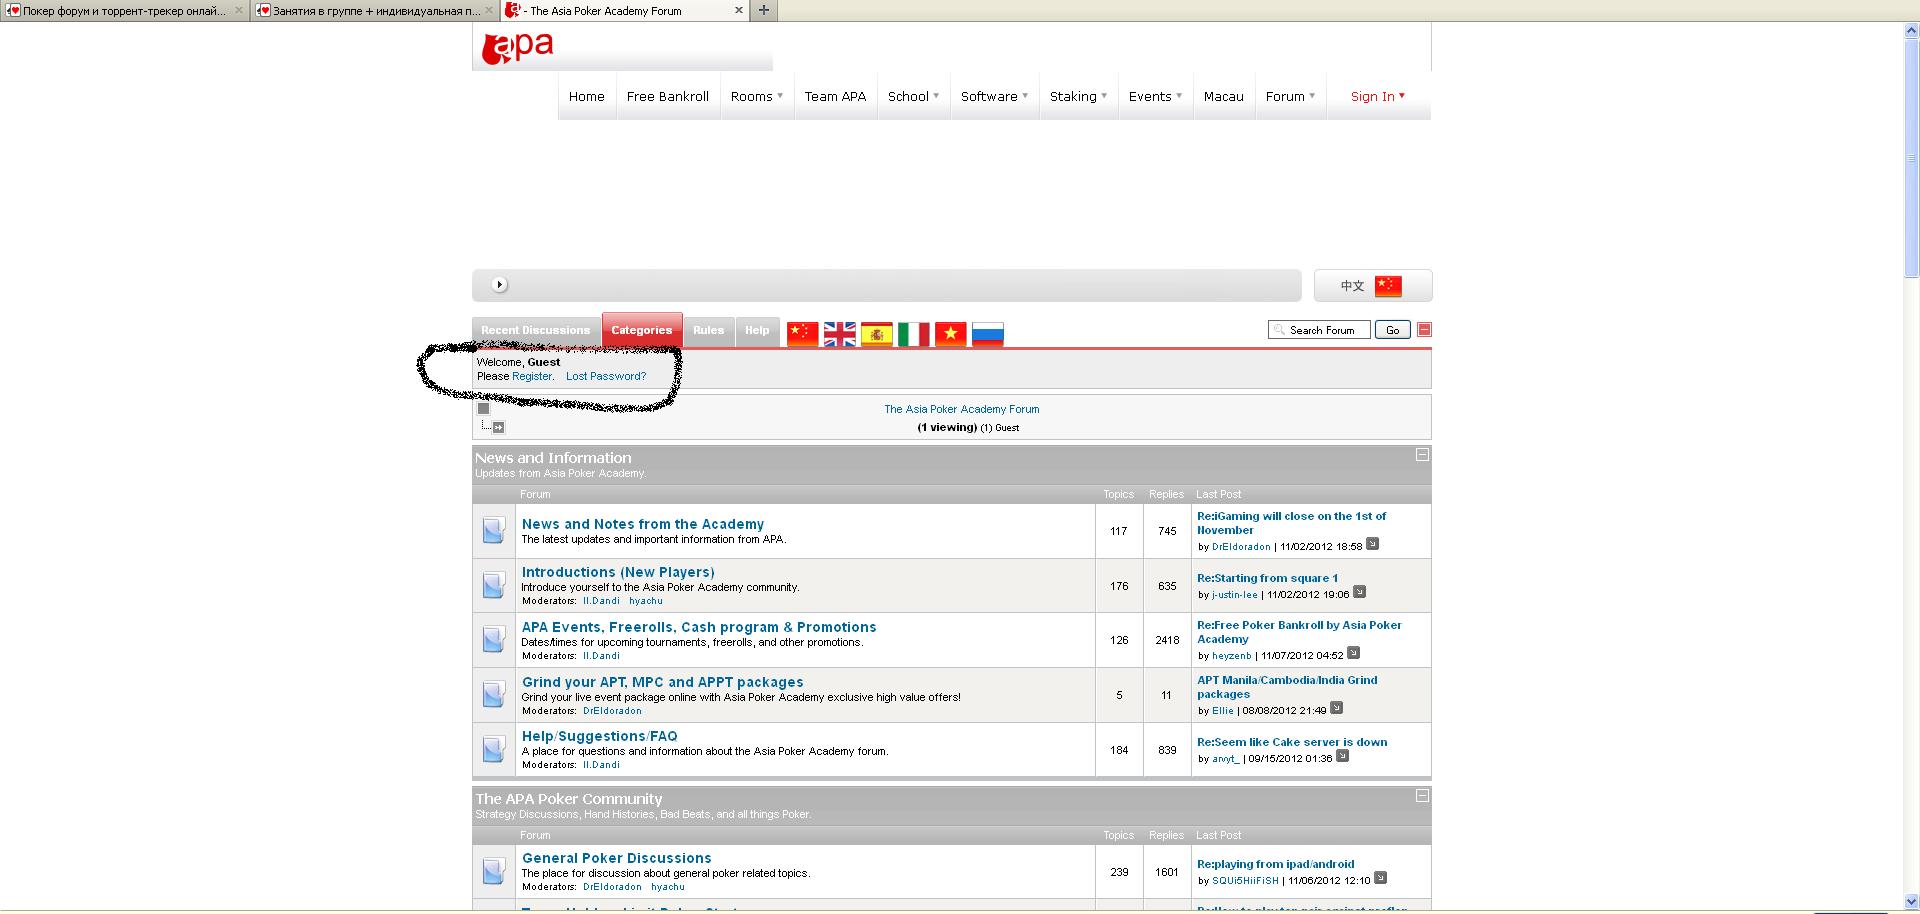This screenshot has height=914, width=1920.
Task: Click Grind your APT forum folder icon
Action: [x=494, y=694]
